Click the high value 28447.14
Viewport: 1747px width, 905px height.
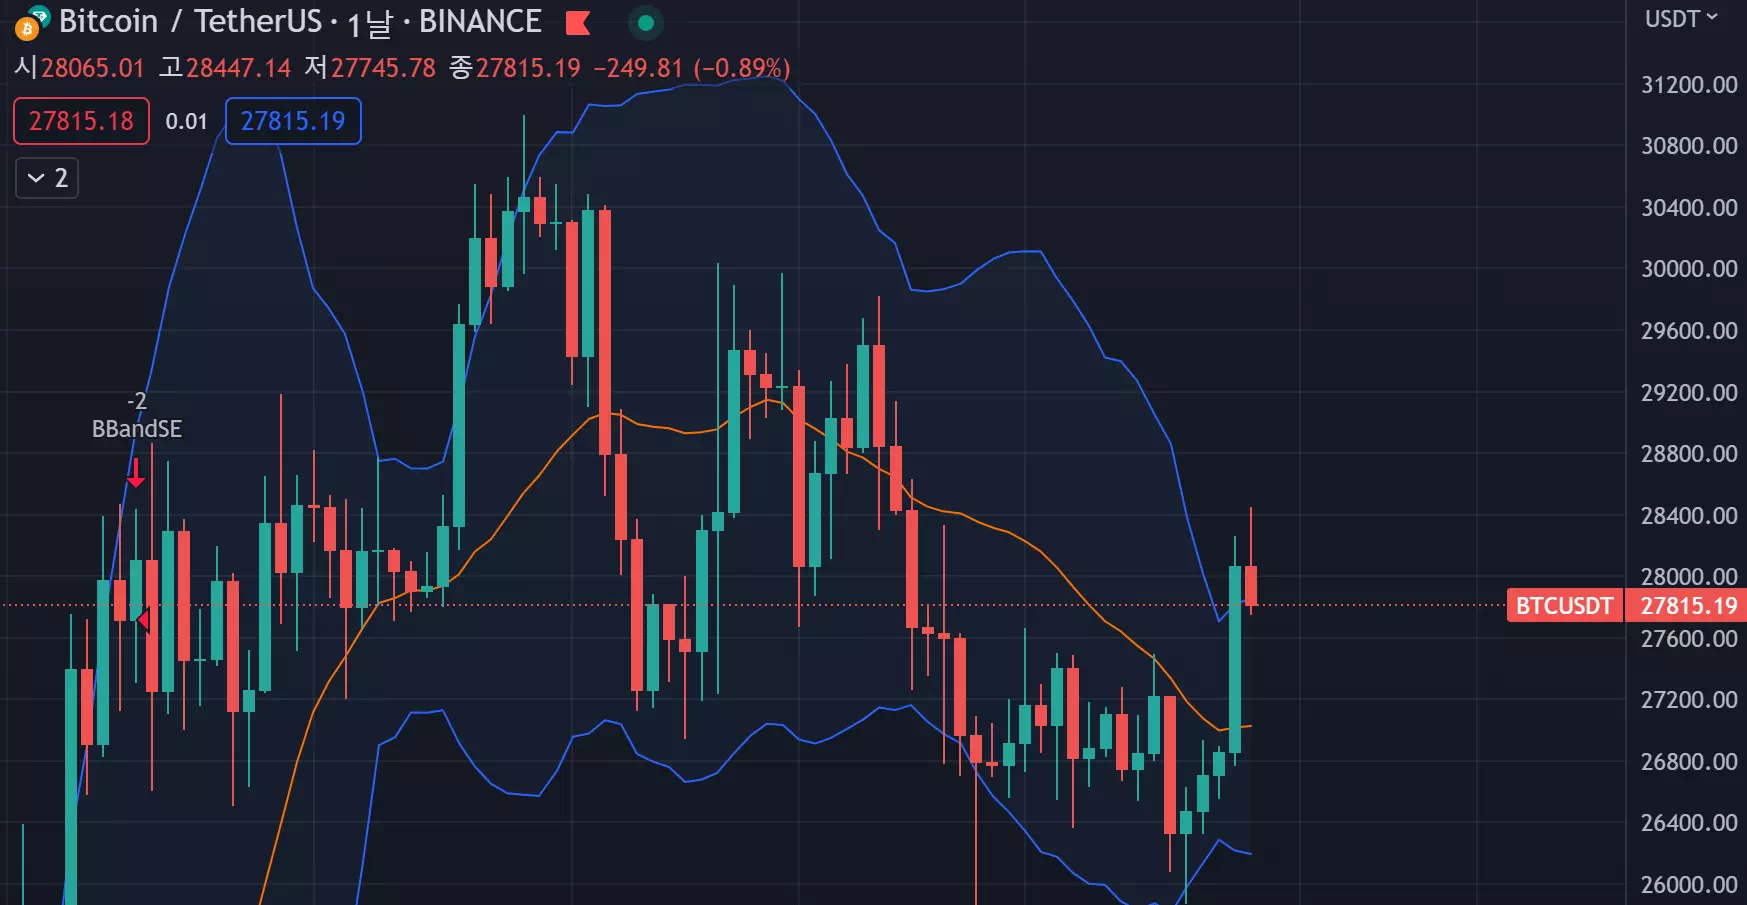[x=239, y=68]
